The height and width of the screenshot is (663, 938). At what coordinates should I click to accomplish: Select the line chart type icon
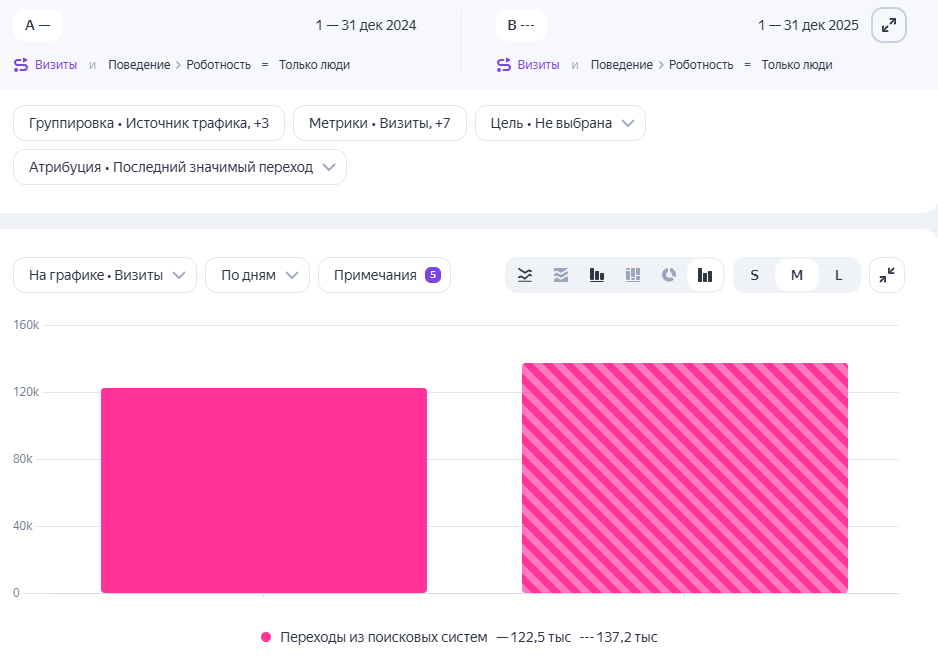(x=525, y=275)
